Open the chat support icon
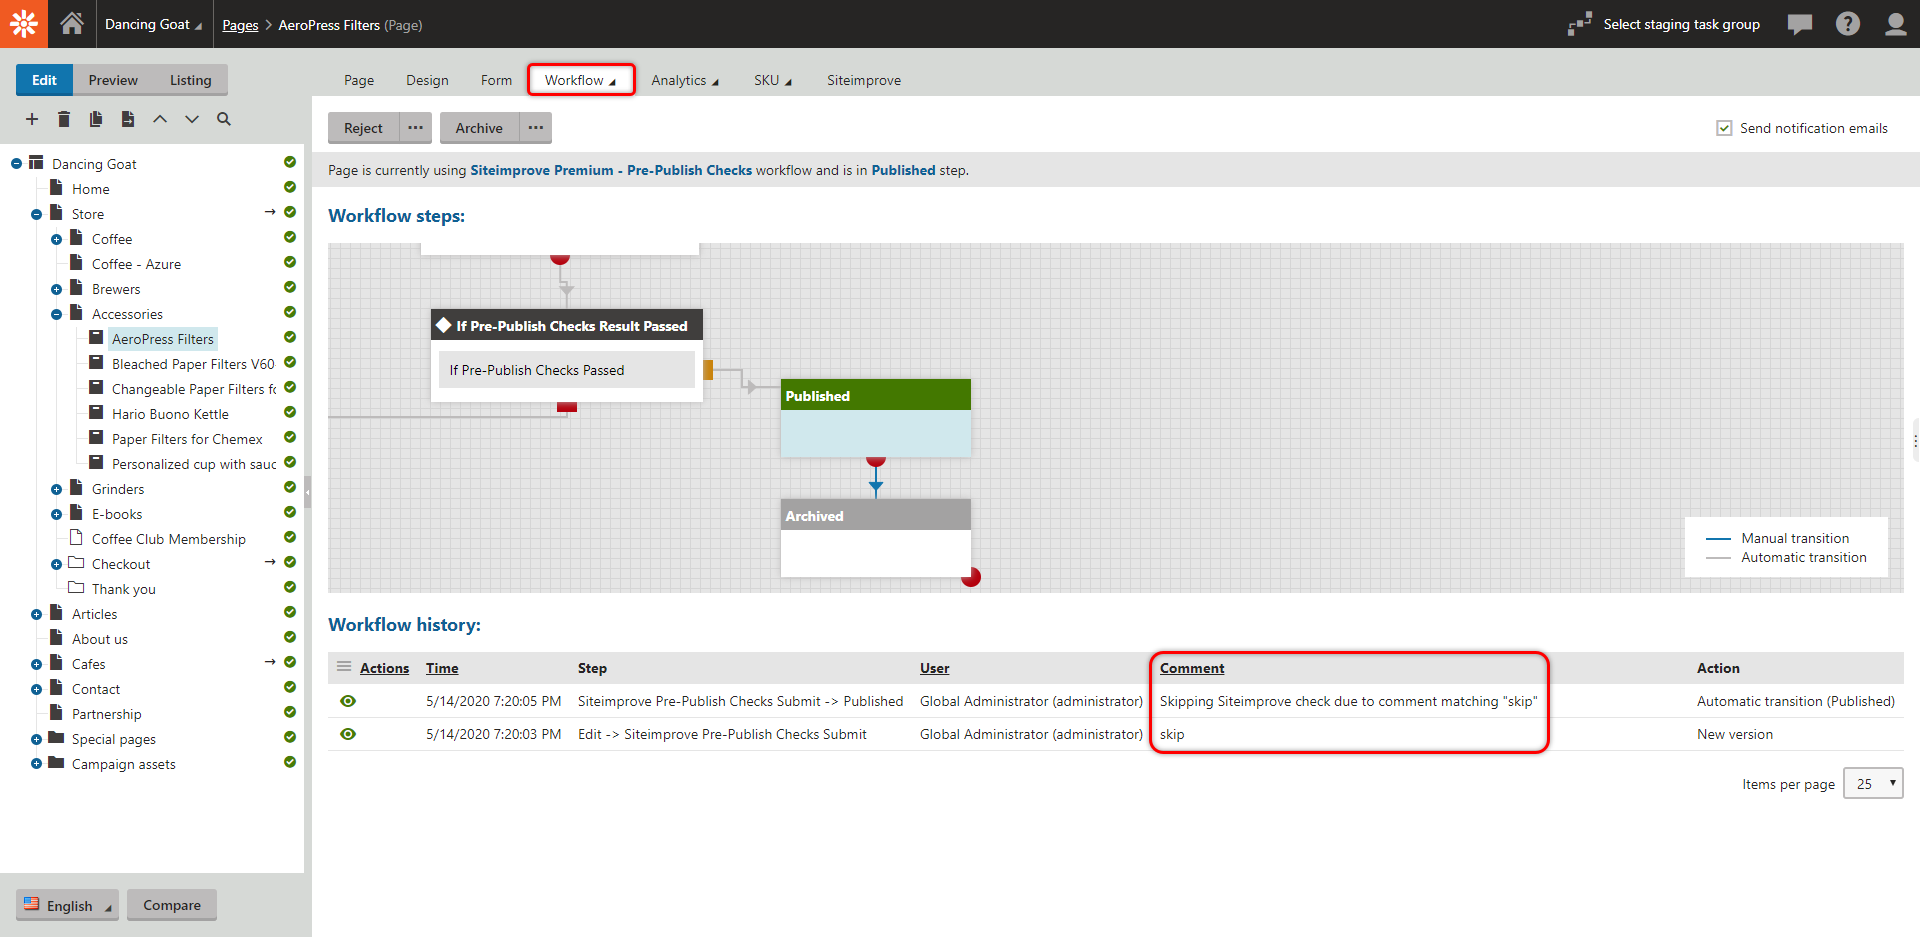 coord(1800,24)
